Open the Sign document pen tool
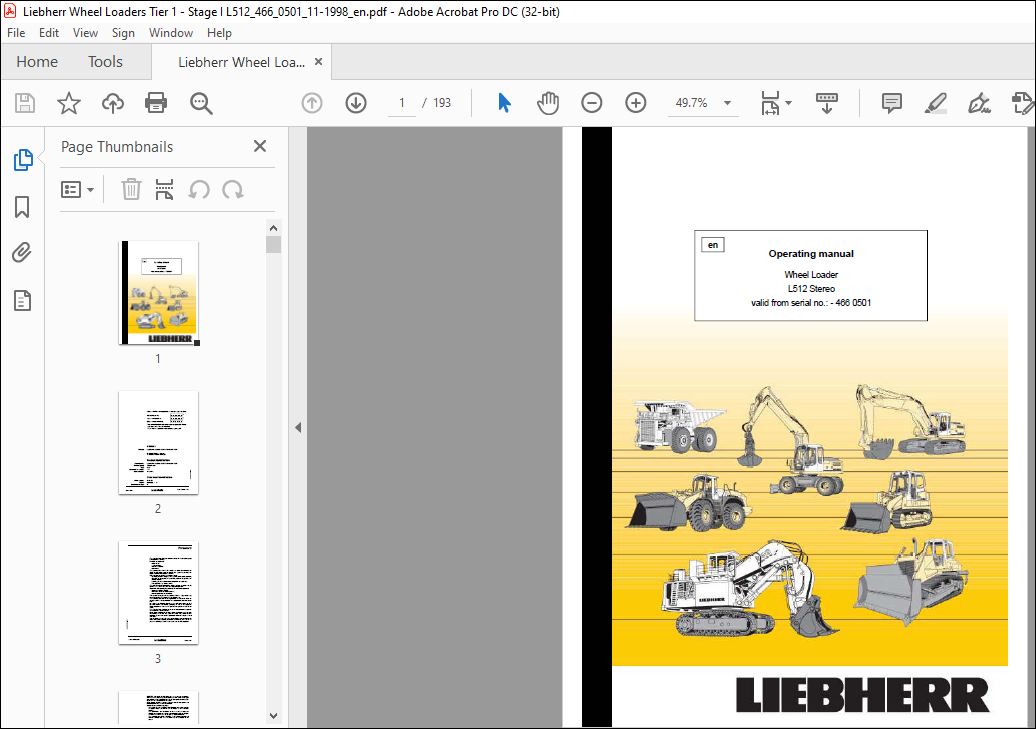 pos(979,103)
